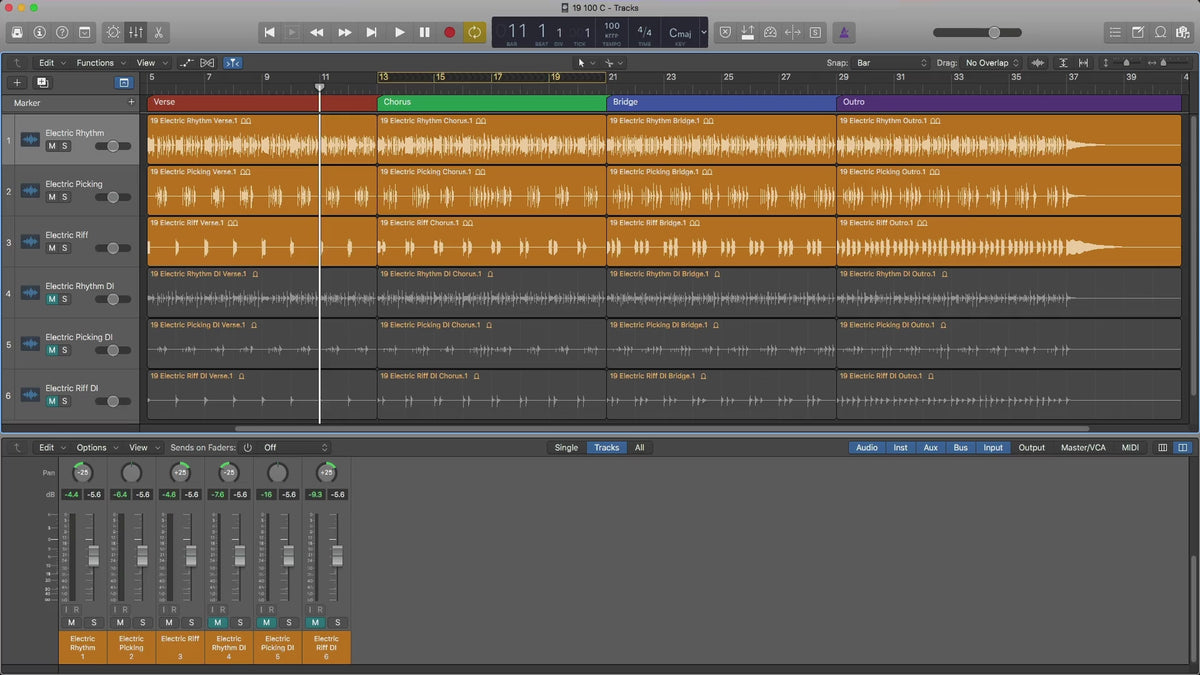1200x675 pixels.
Task: Open the Library button at top left
Action: click(16, 32)
